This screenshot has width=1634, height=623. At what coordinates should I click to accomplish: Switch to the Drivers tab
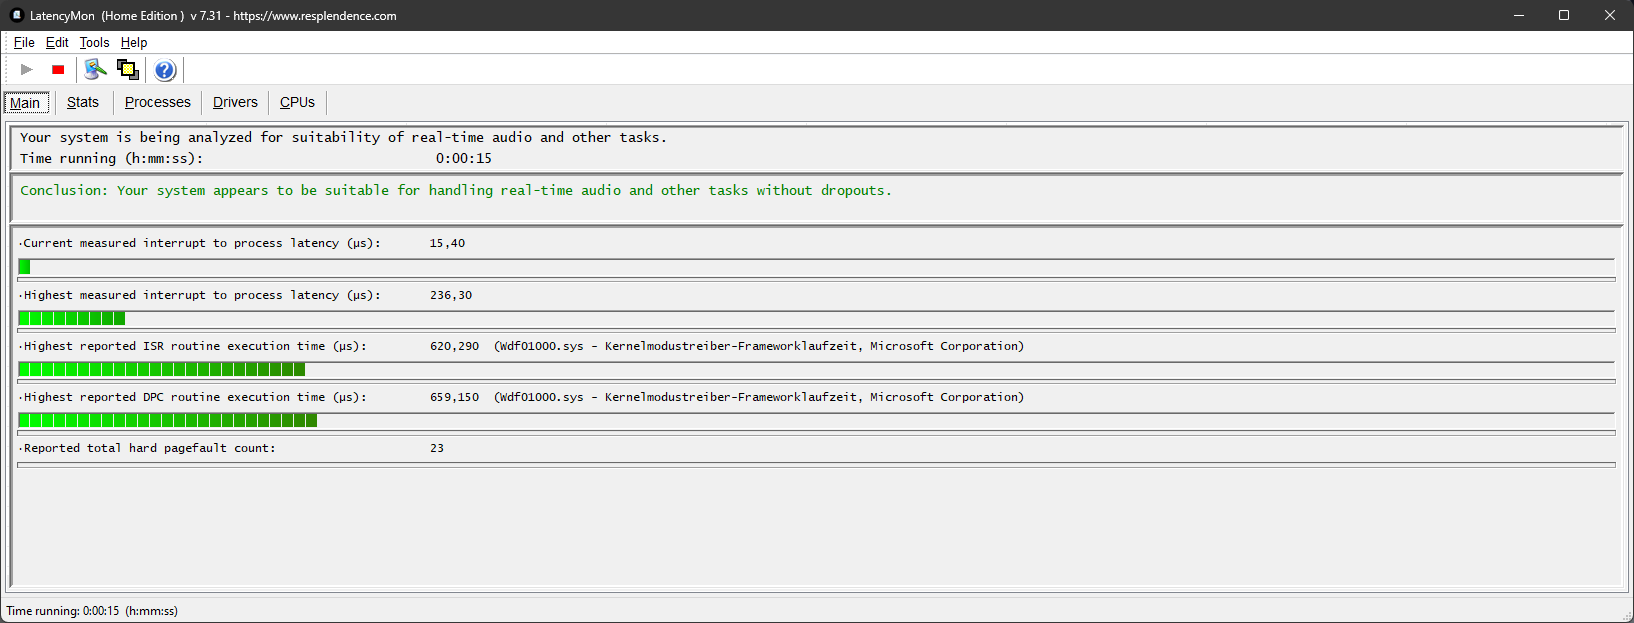tap(235, 102)
